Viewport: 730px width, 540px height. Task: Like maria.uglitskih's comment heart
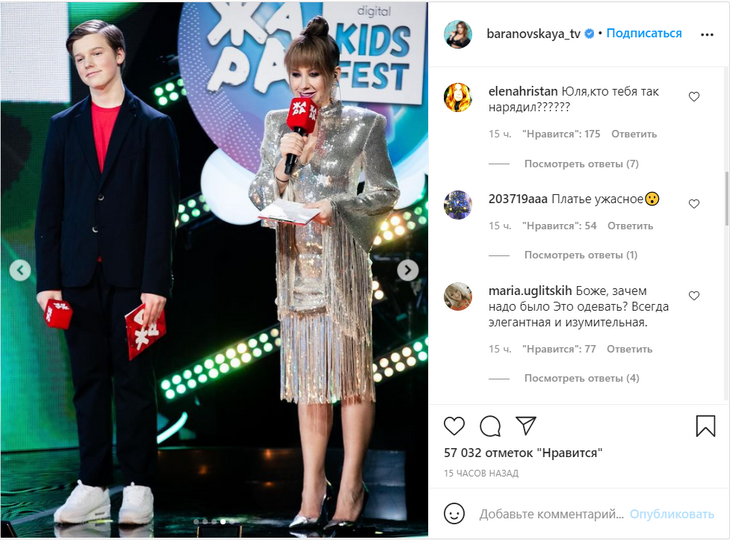click(694, 296)
